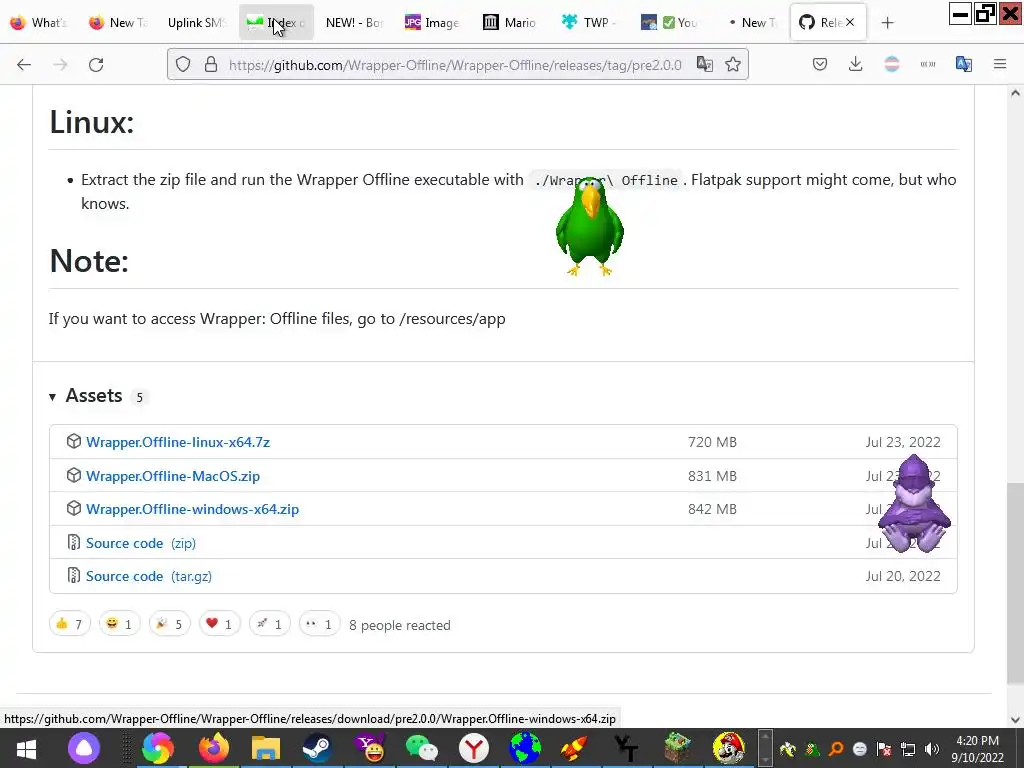Open the volume control in system tray
Viewport: 1024px width, 768px height.
[932, 749]
